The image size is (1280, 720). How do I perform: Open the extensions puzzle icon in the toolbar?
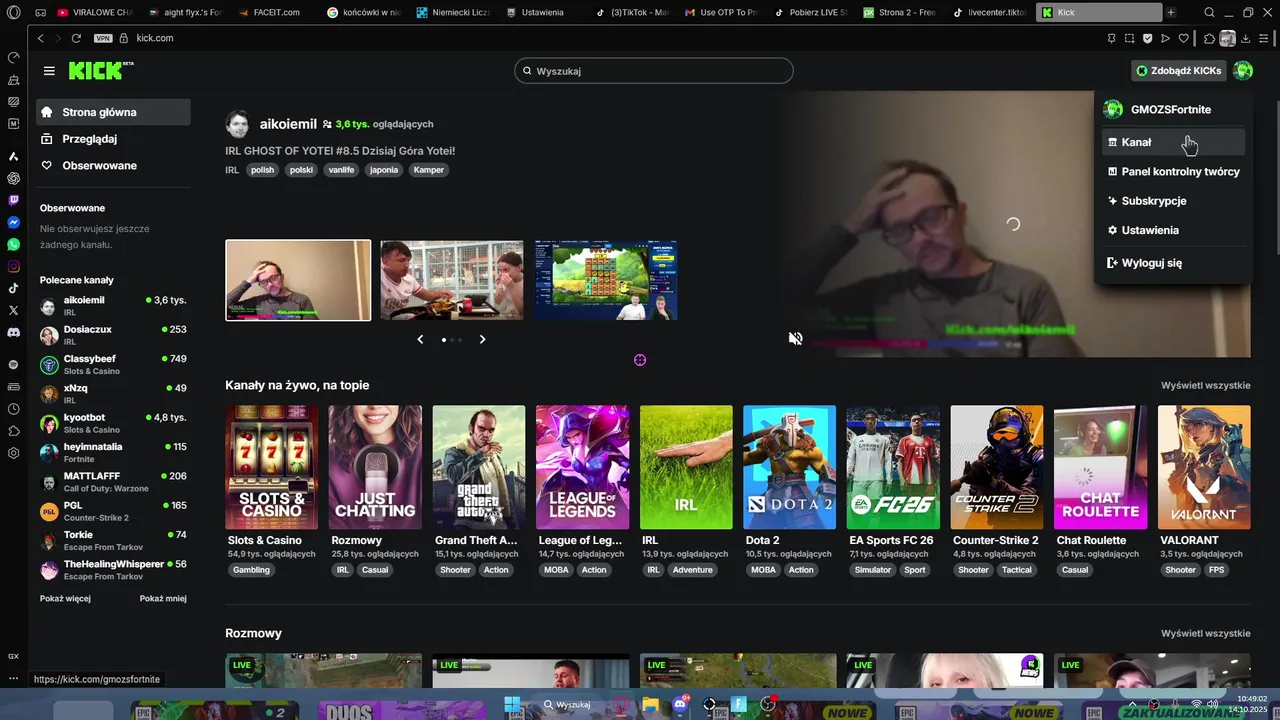[1209, 38]
